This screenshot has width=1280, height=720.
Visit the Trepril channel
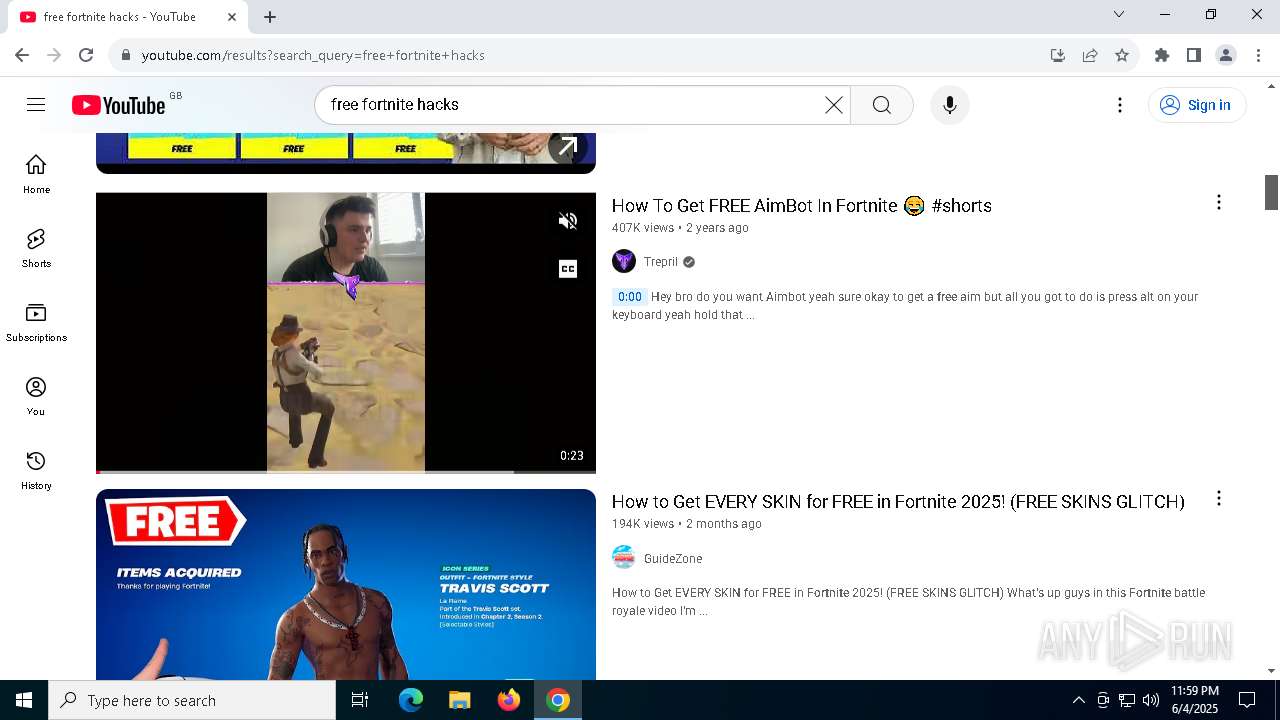661,262
